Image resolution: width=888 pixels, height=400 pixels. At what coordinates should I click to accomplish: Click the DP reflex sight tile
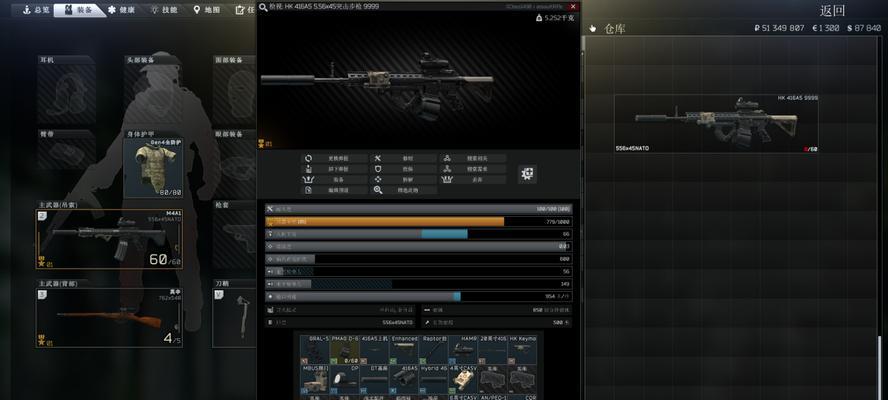pyautogui.click(x=344, y=379)
